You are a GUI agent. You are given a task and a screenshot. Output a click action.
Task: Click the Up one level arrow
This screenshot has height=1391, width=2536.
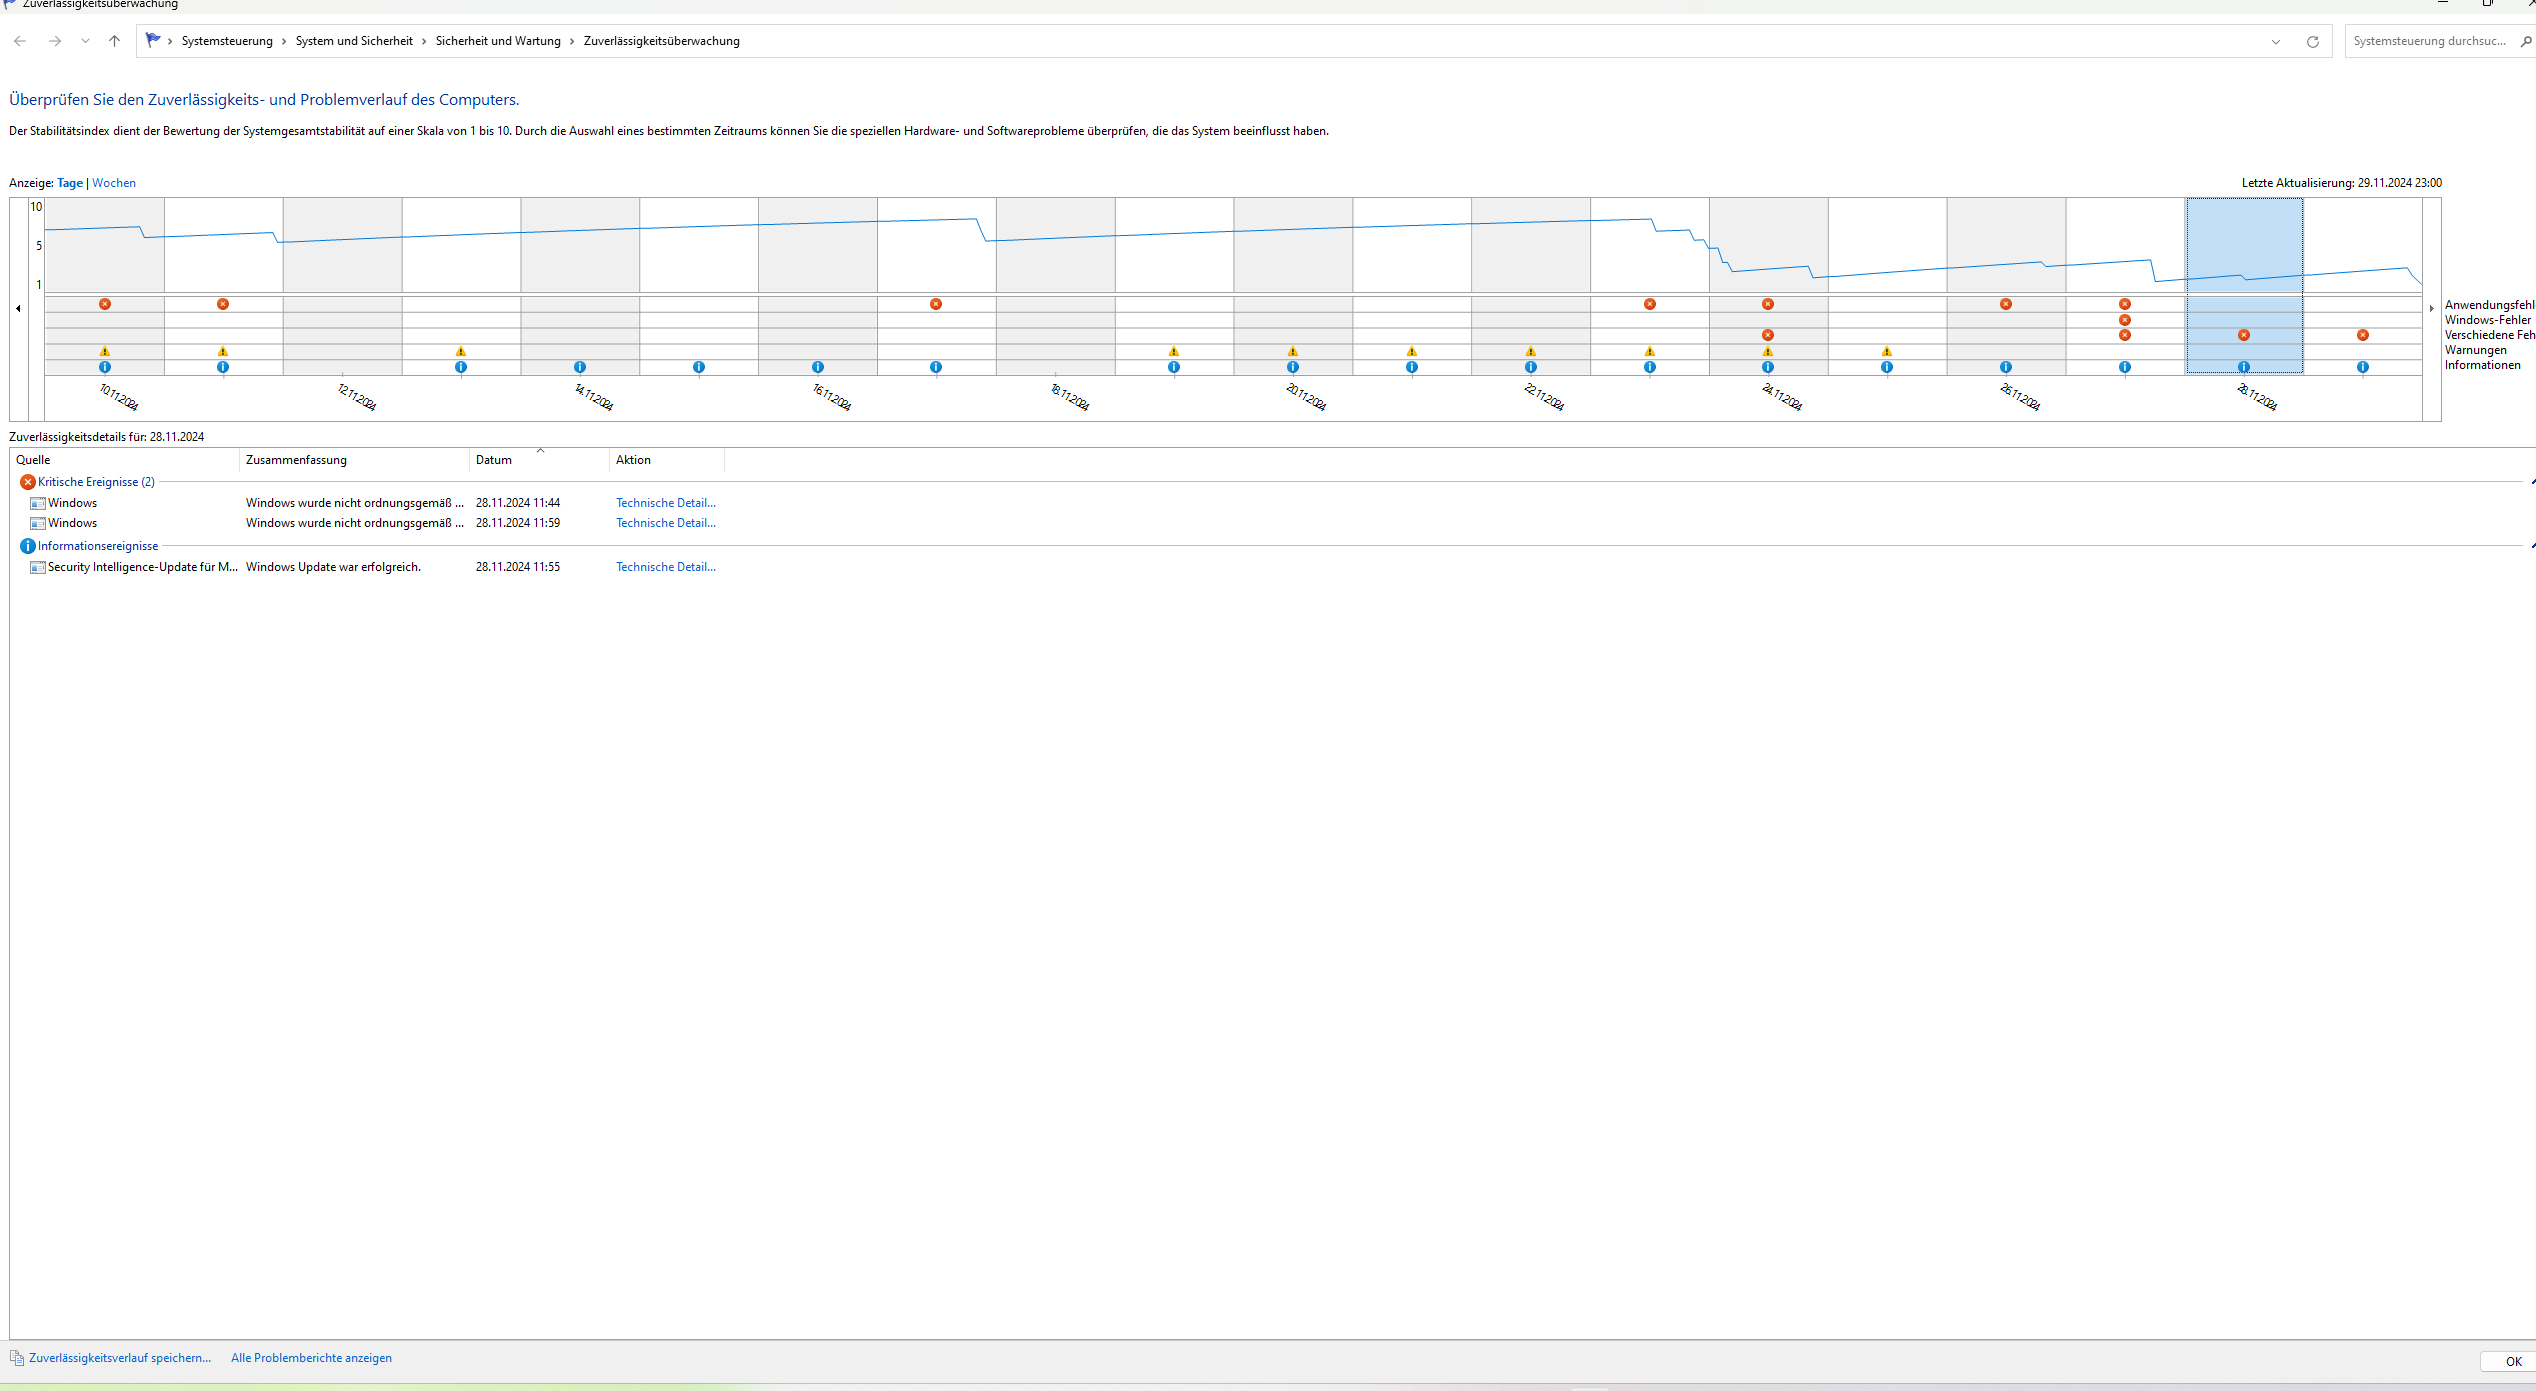(x=114, y=41)
